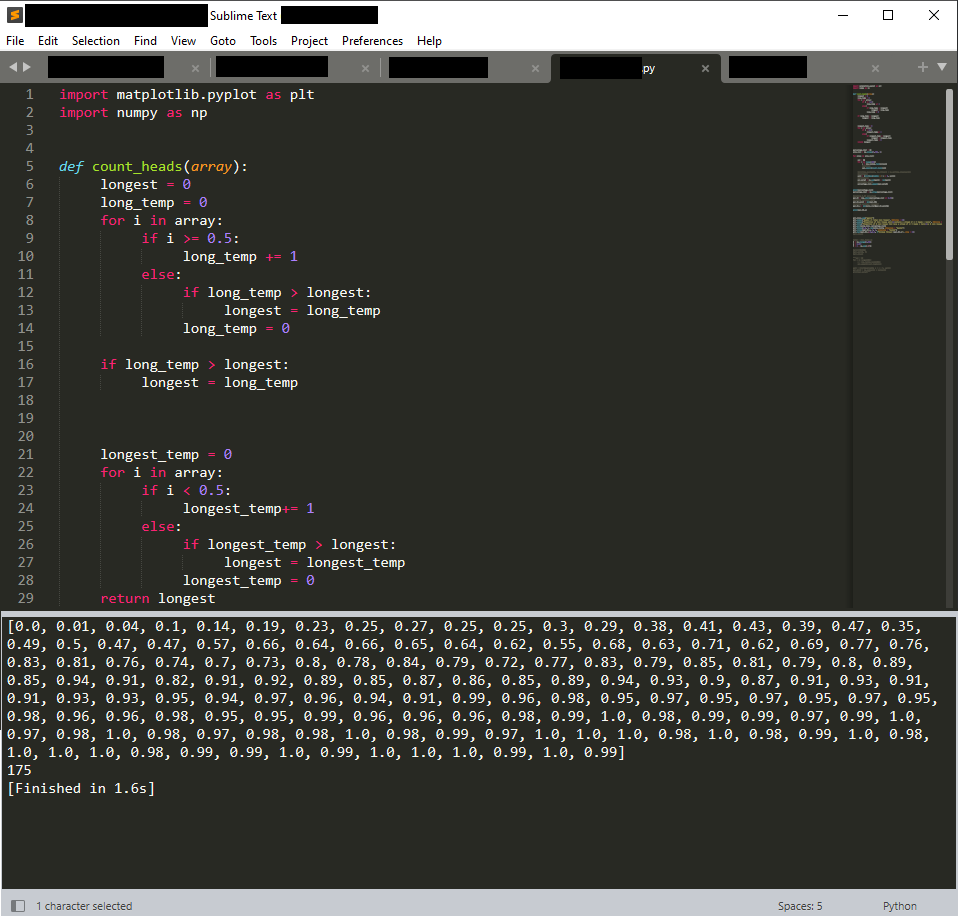Close the active .py tab

click(705, 68)
